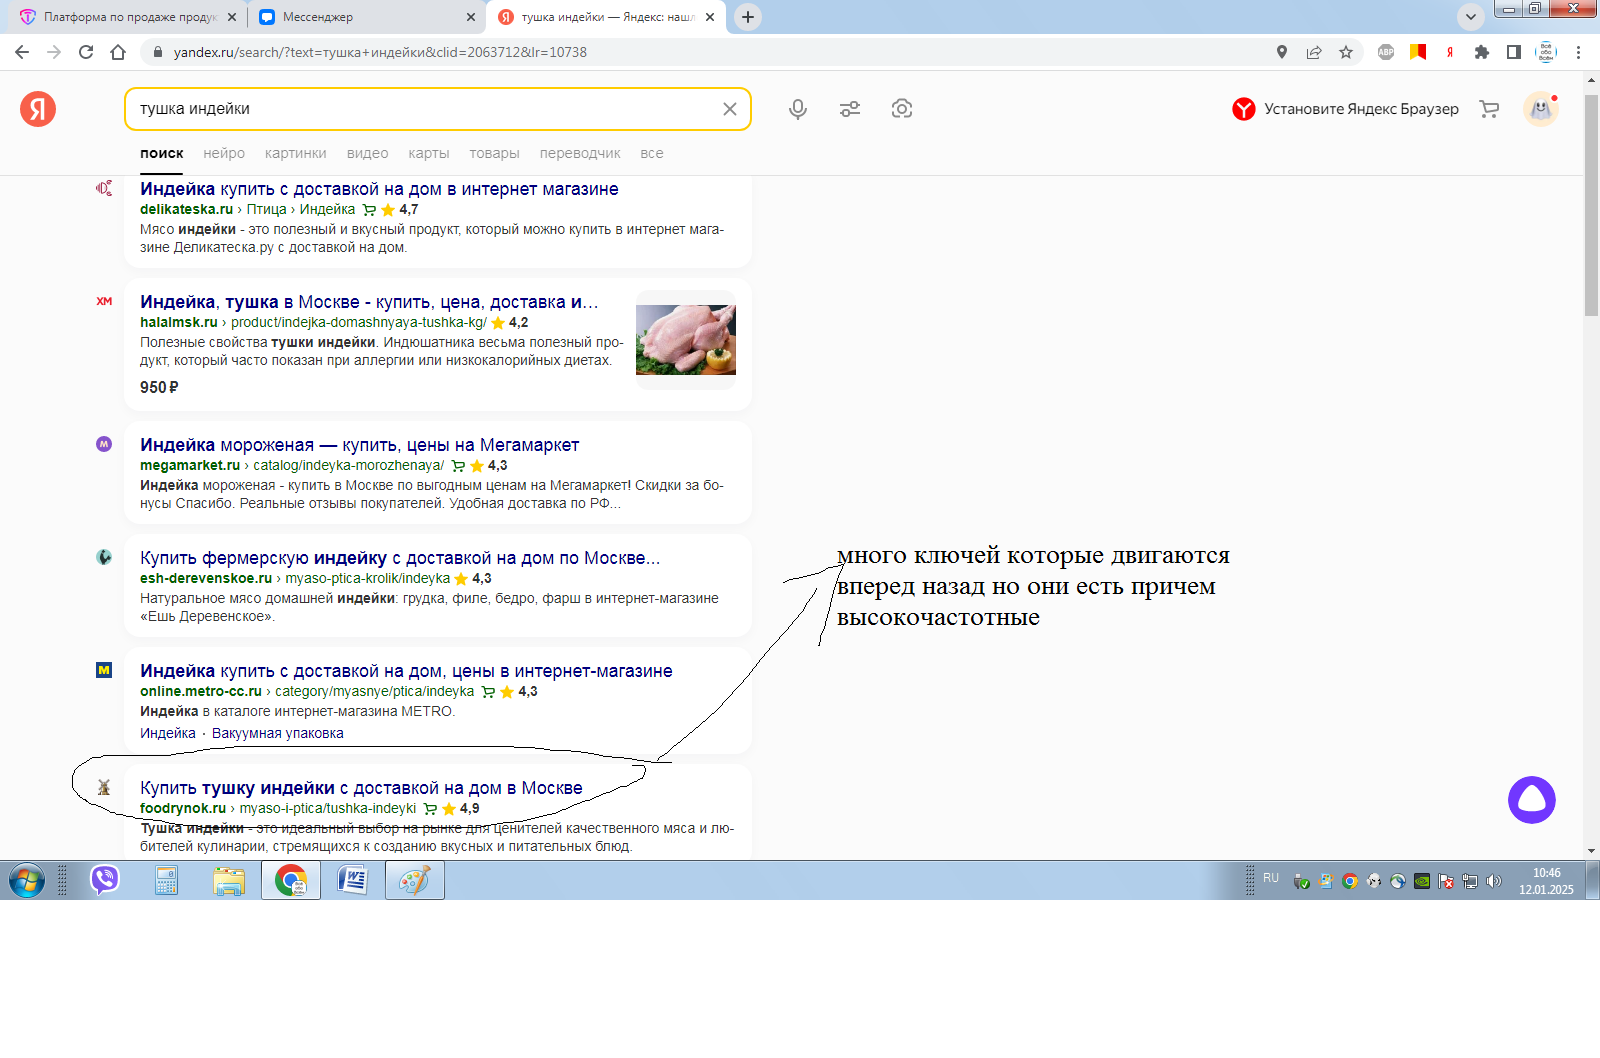This screenshot has height=1058, width=1600.
Task: Open 'Установите Яндекс Браузер' promo link
Action: (x=1346, y=109)
